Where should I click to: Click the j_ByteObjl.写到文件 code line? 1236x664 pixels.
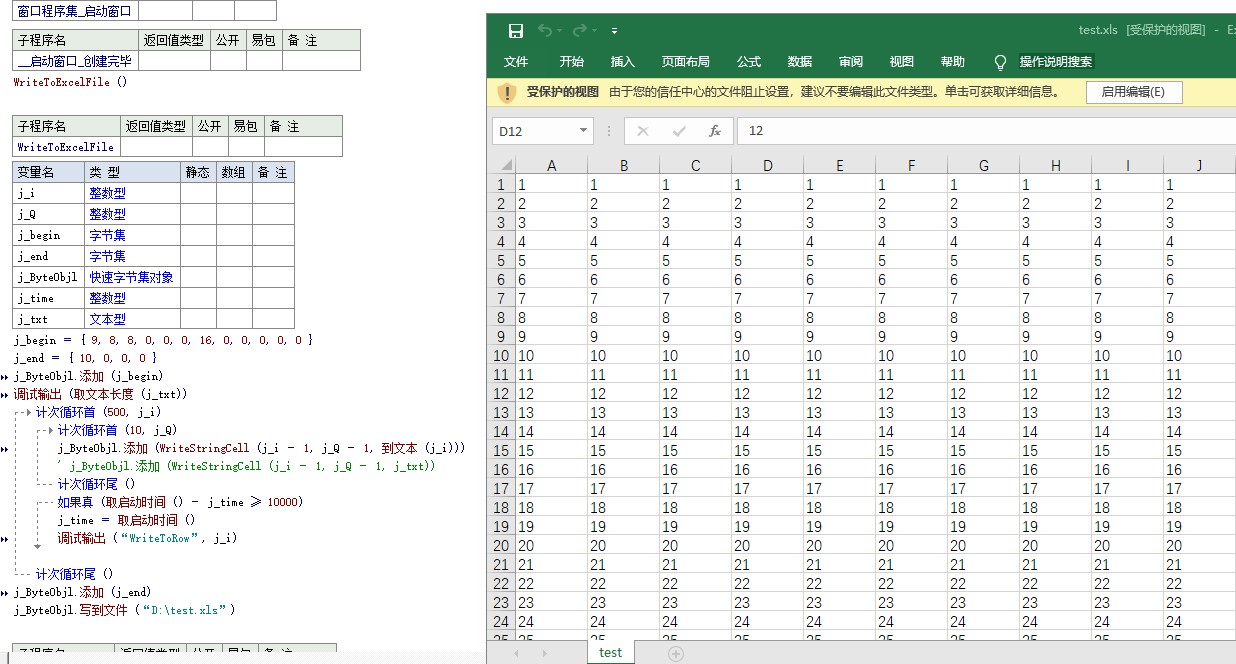point(125,610)
